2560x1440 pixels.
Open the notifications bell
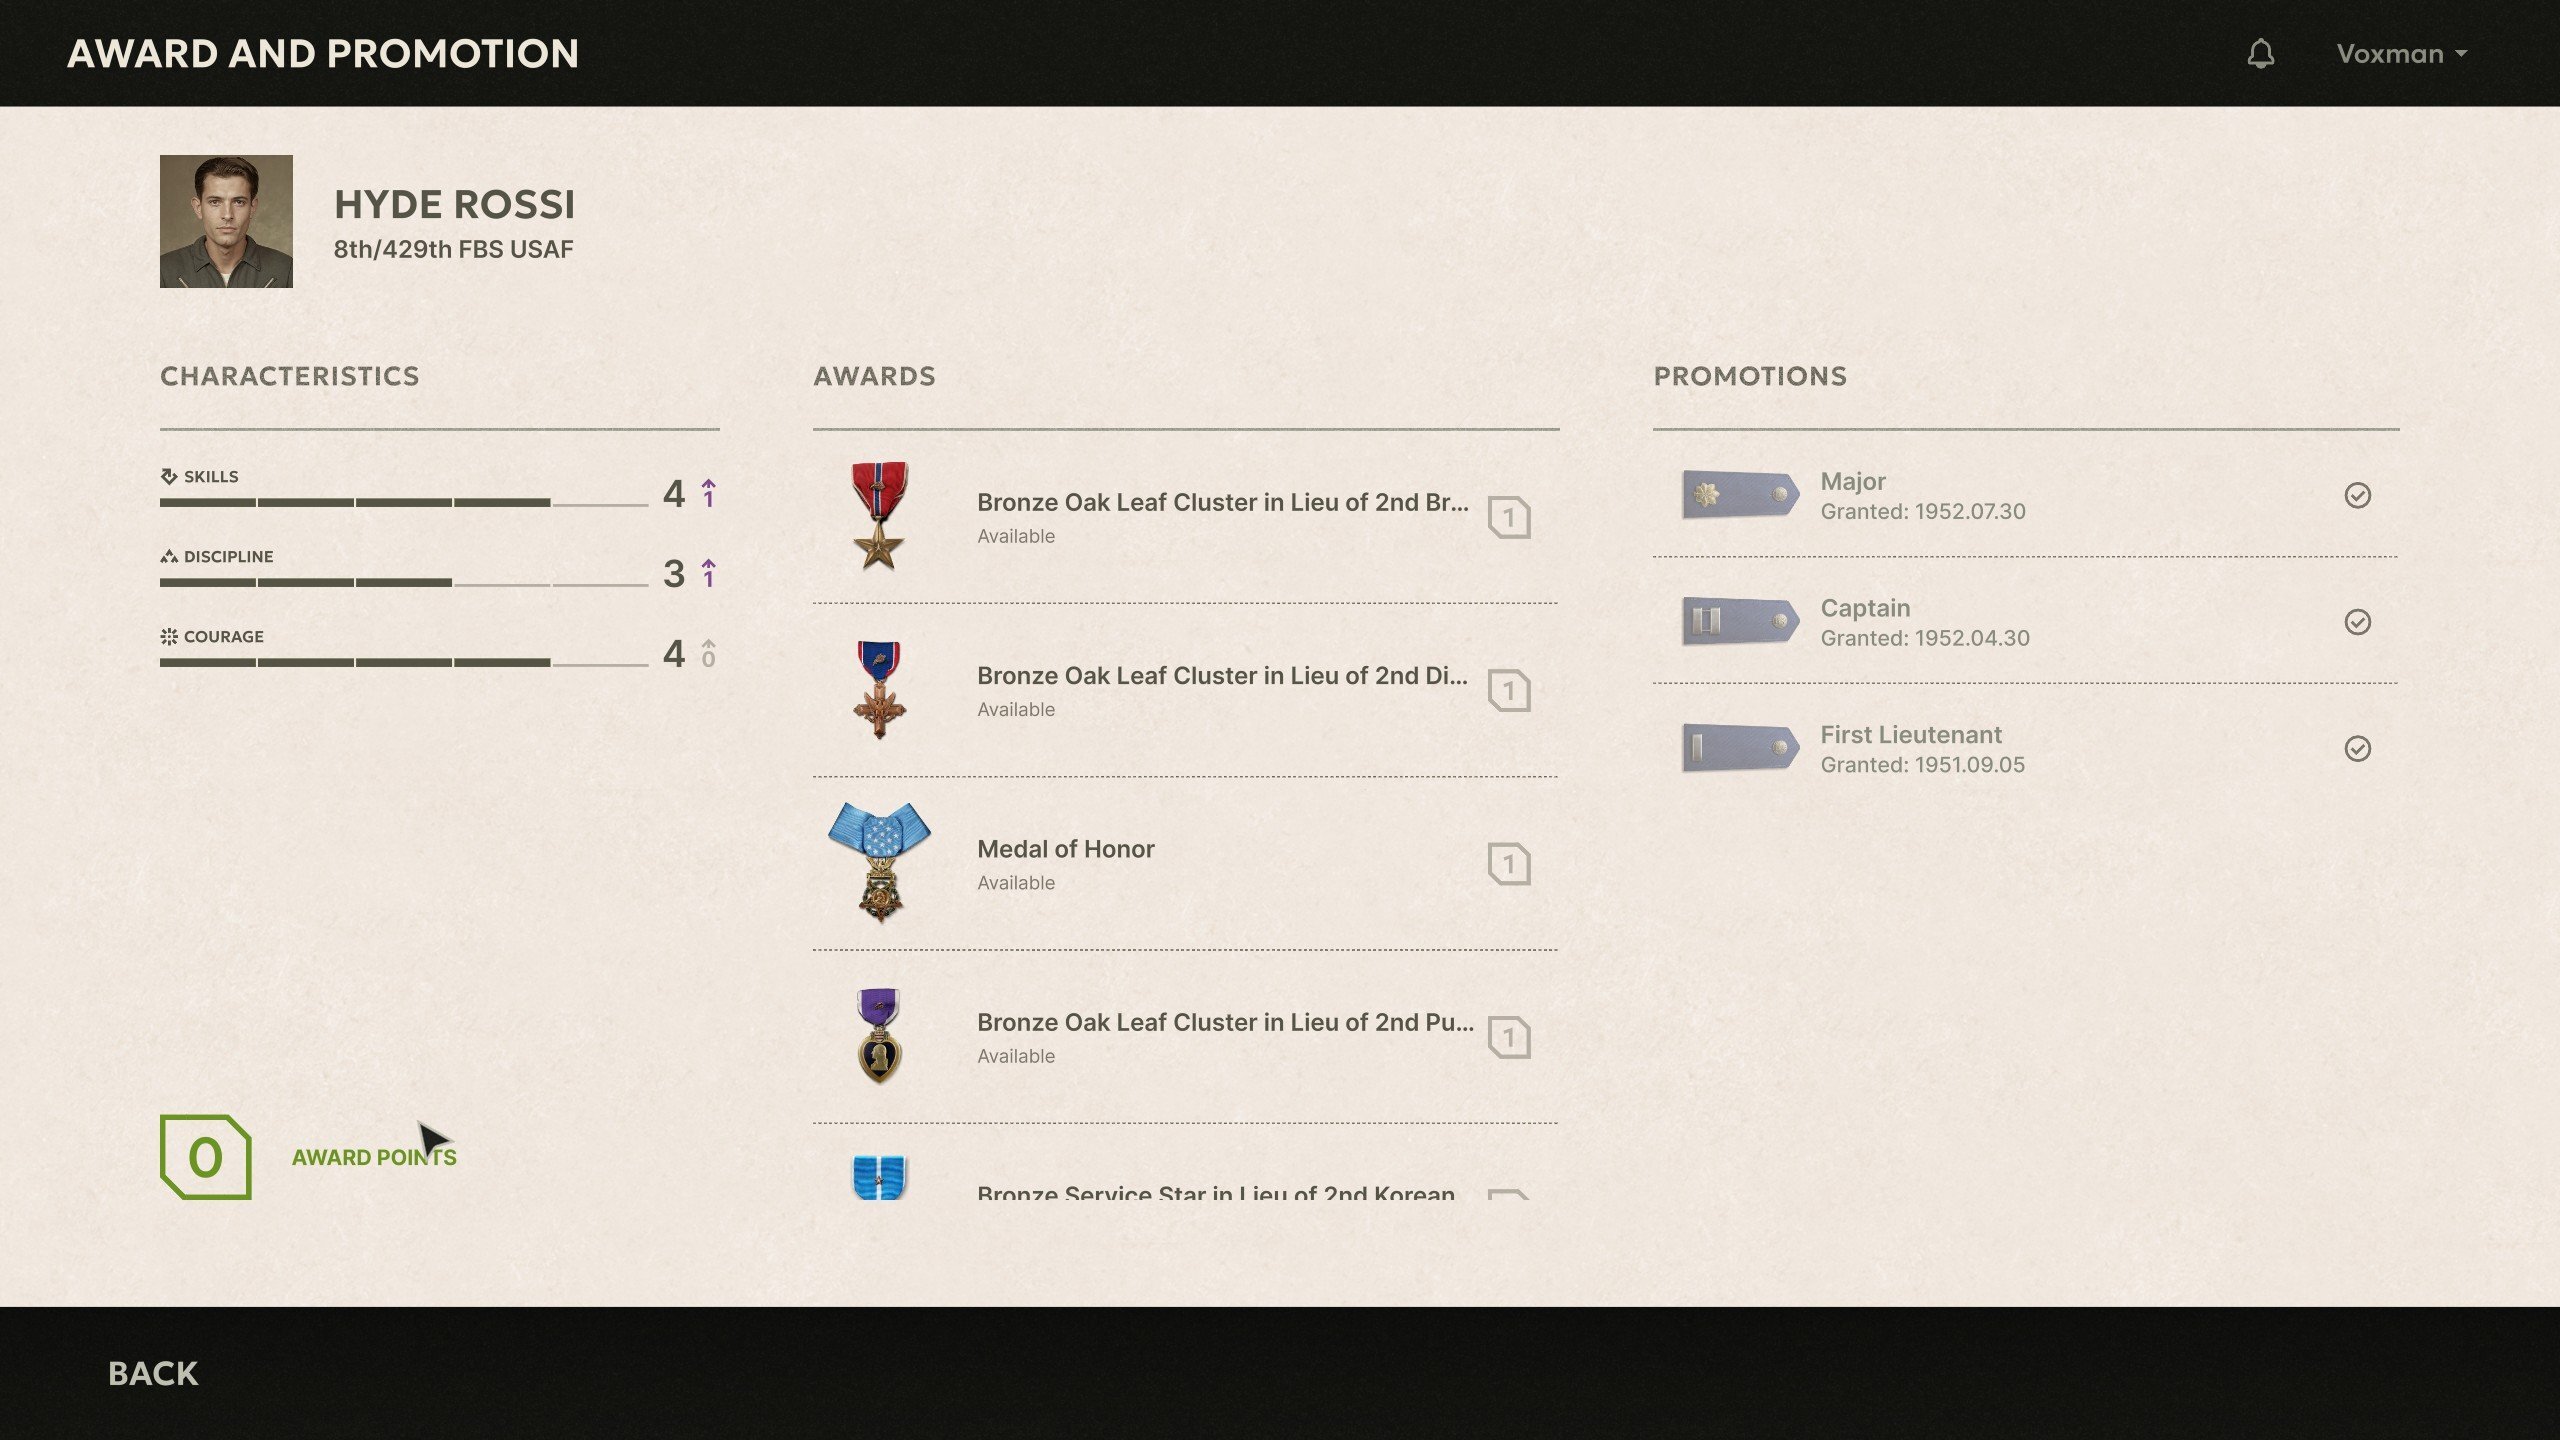2260,54
